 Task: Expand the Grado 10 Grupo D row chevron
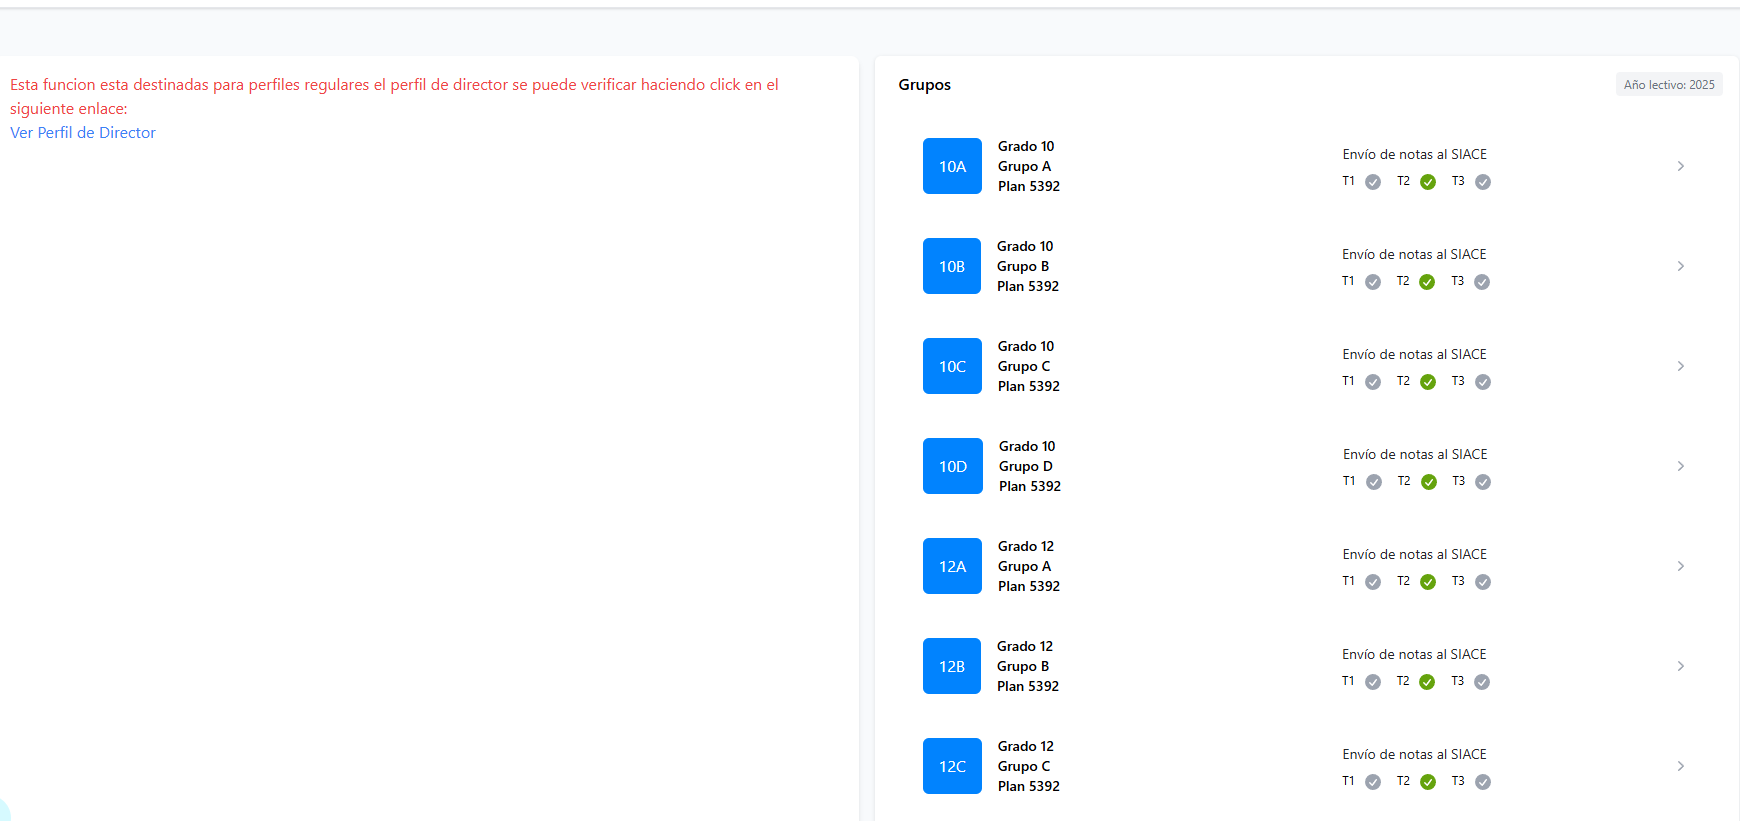click(x=1681, y=466)
